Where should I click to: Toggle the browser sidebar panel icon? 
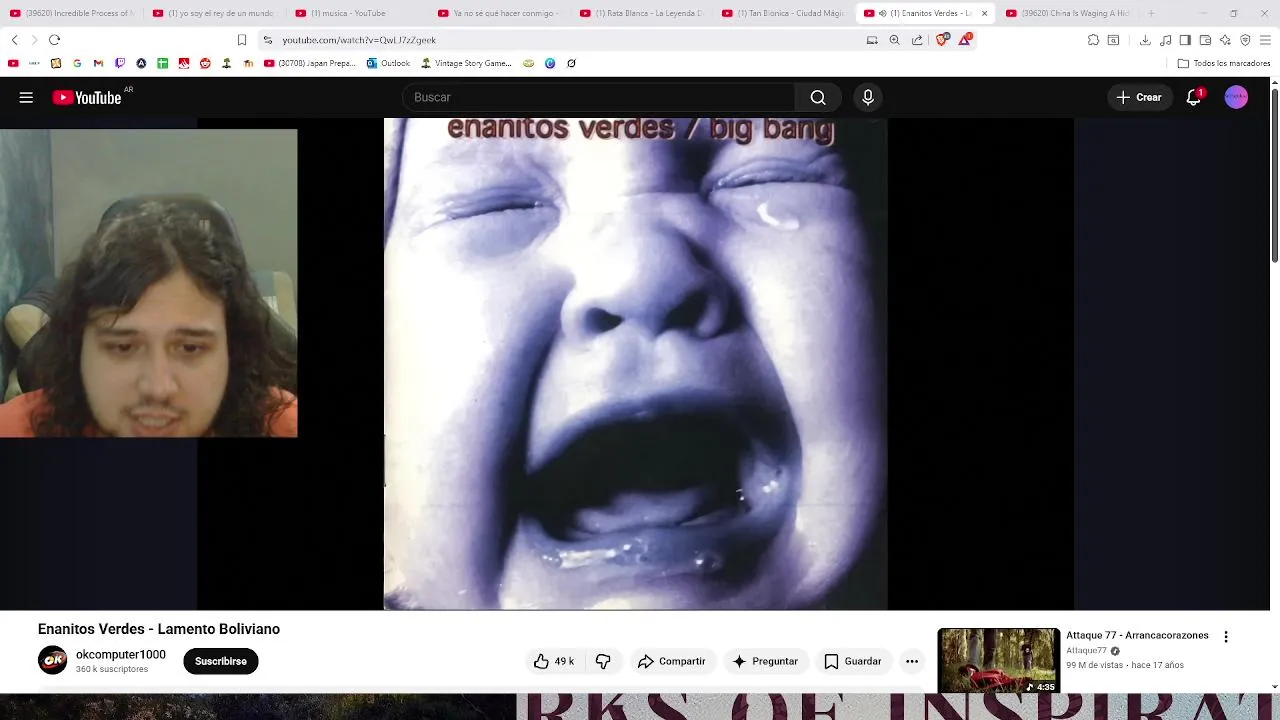tap(1185, 40)
